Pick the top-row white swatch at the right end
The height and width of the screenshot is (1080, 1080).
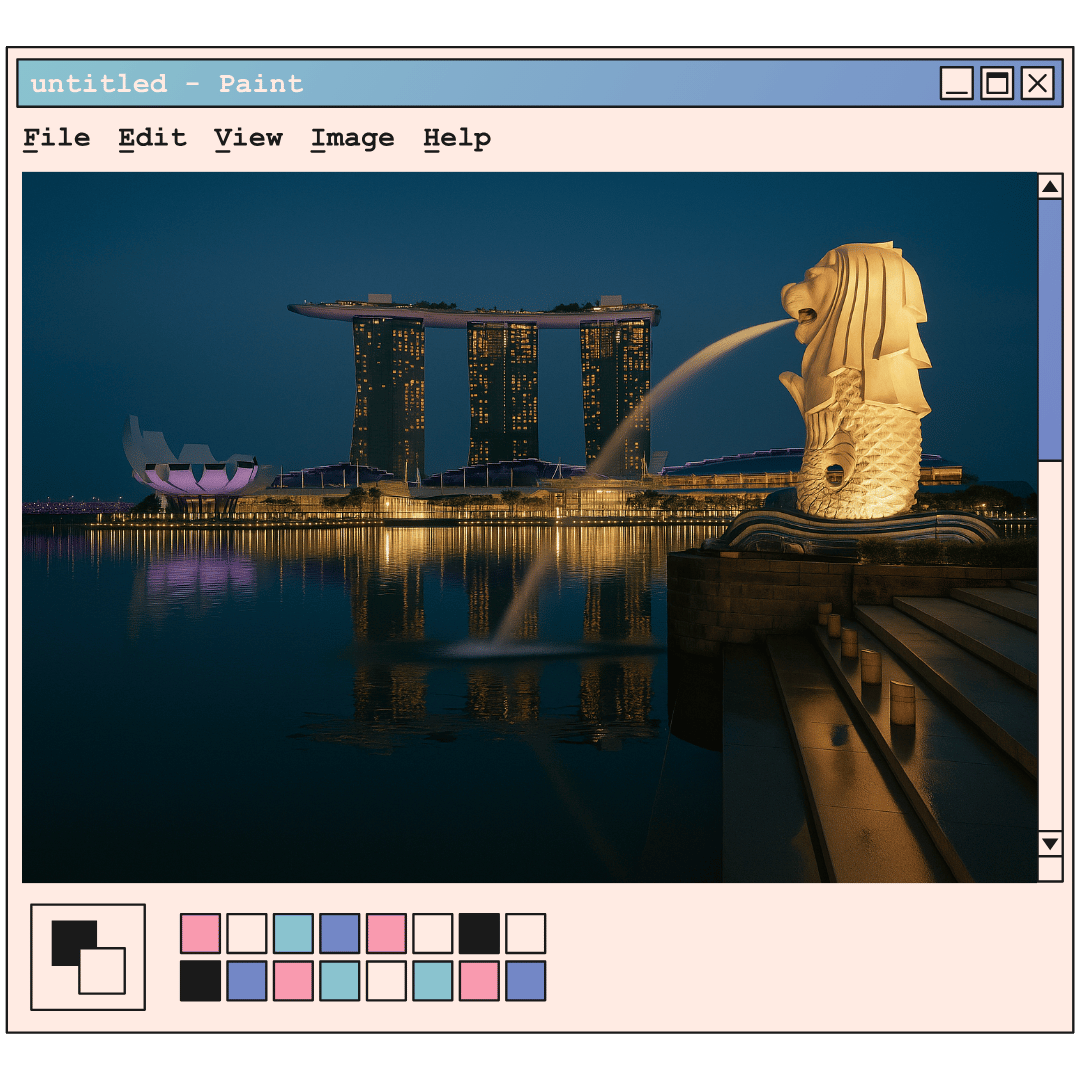pyautogui.click(x=526, y=933)
